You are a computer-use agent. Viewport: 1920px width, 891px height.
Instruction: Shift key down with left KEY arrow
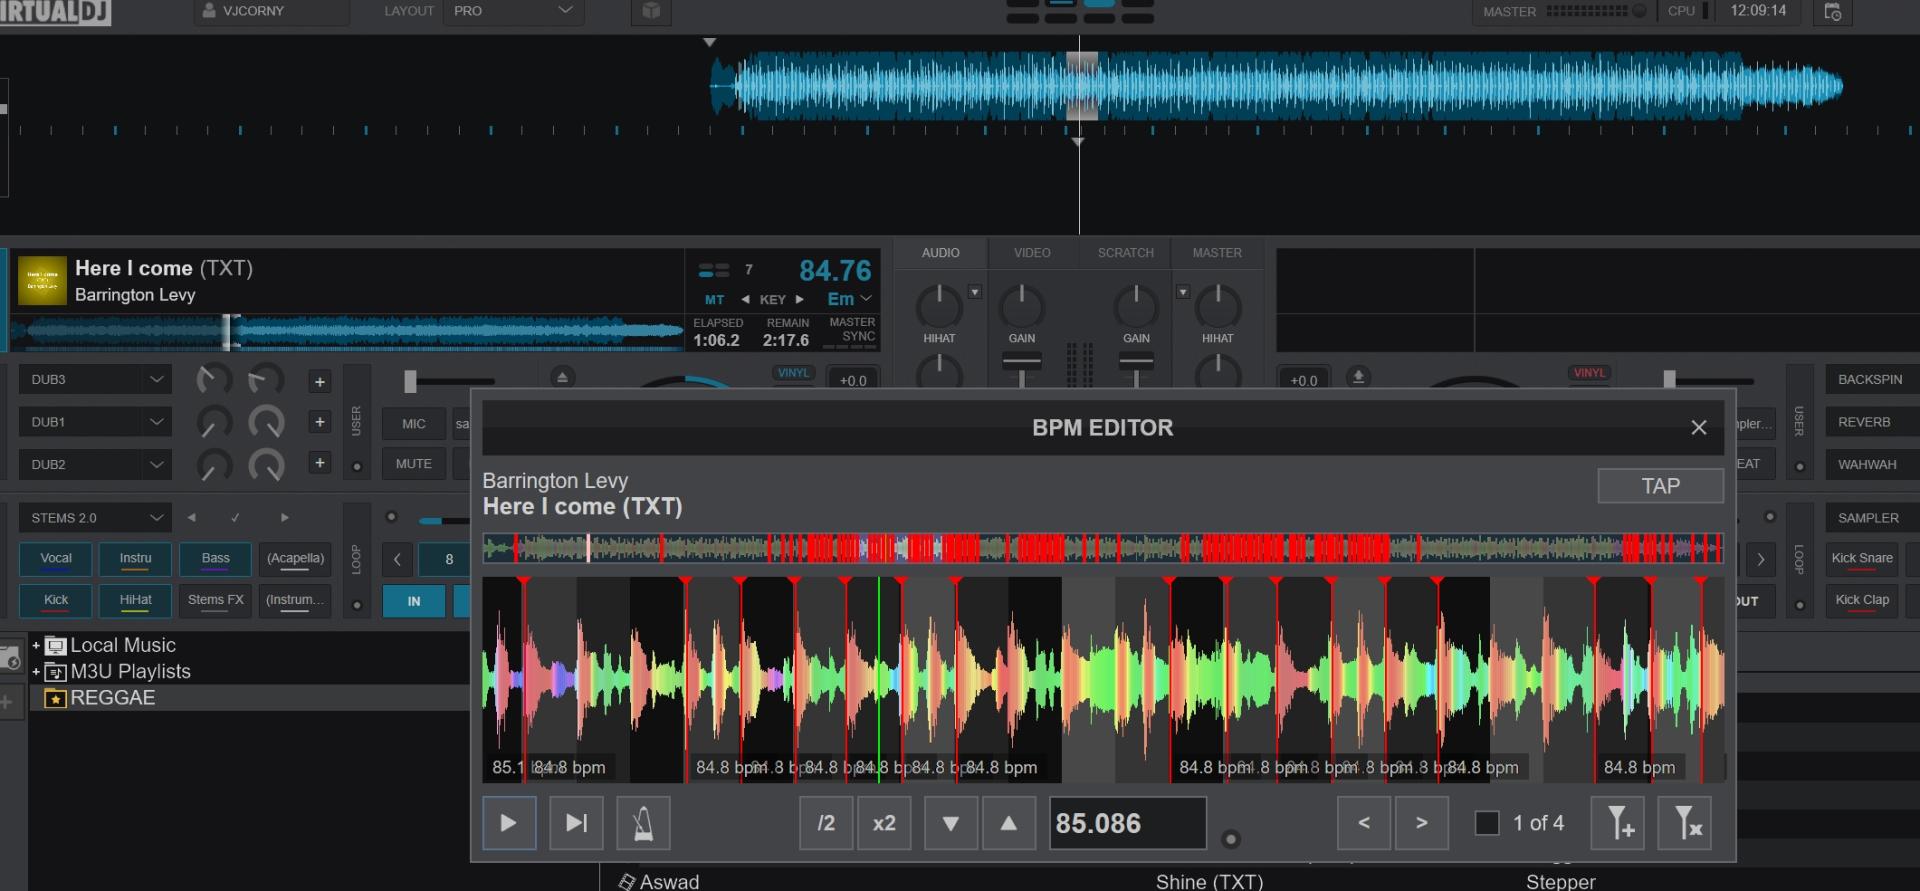point(745,300)
